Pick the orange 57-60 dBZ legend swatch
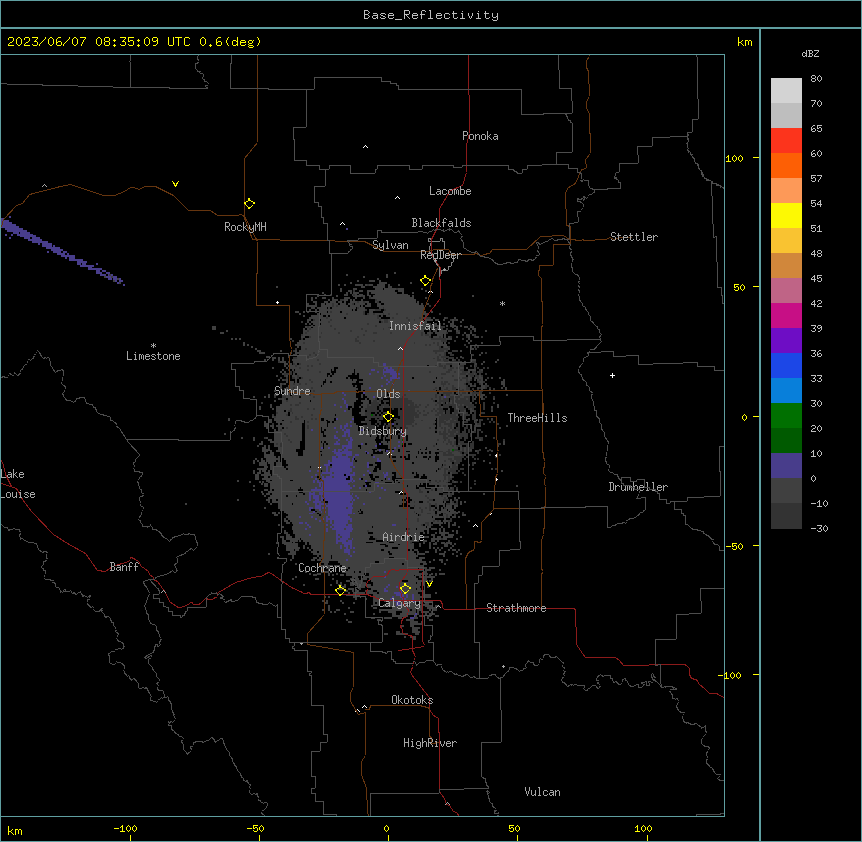The height and width of the screenshot is (842, 862). (786, 165)
